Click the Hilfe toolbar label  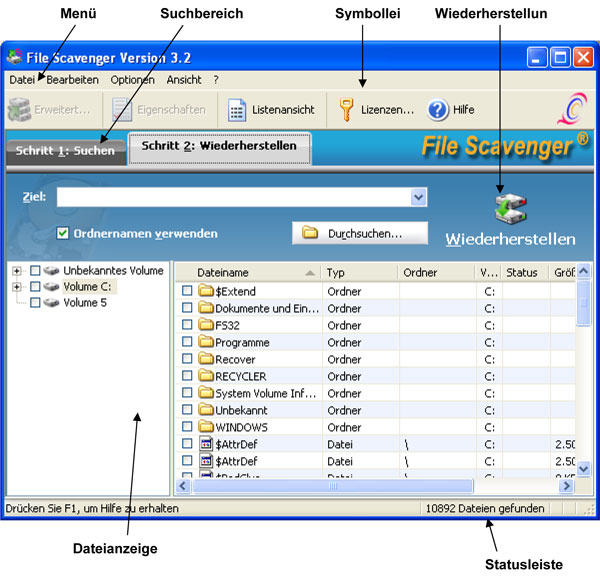(464, 110)
